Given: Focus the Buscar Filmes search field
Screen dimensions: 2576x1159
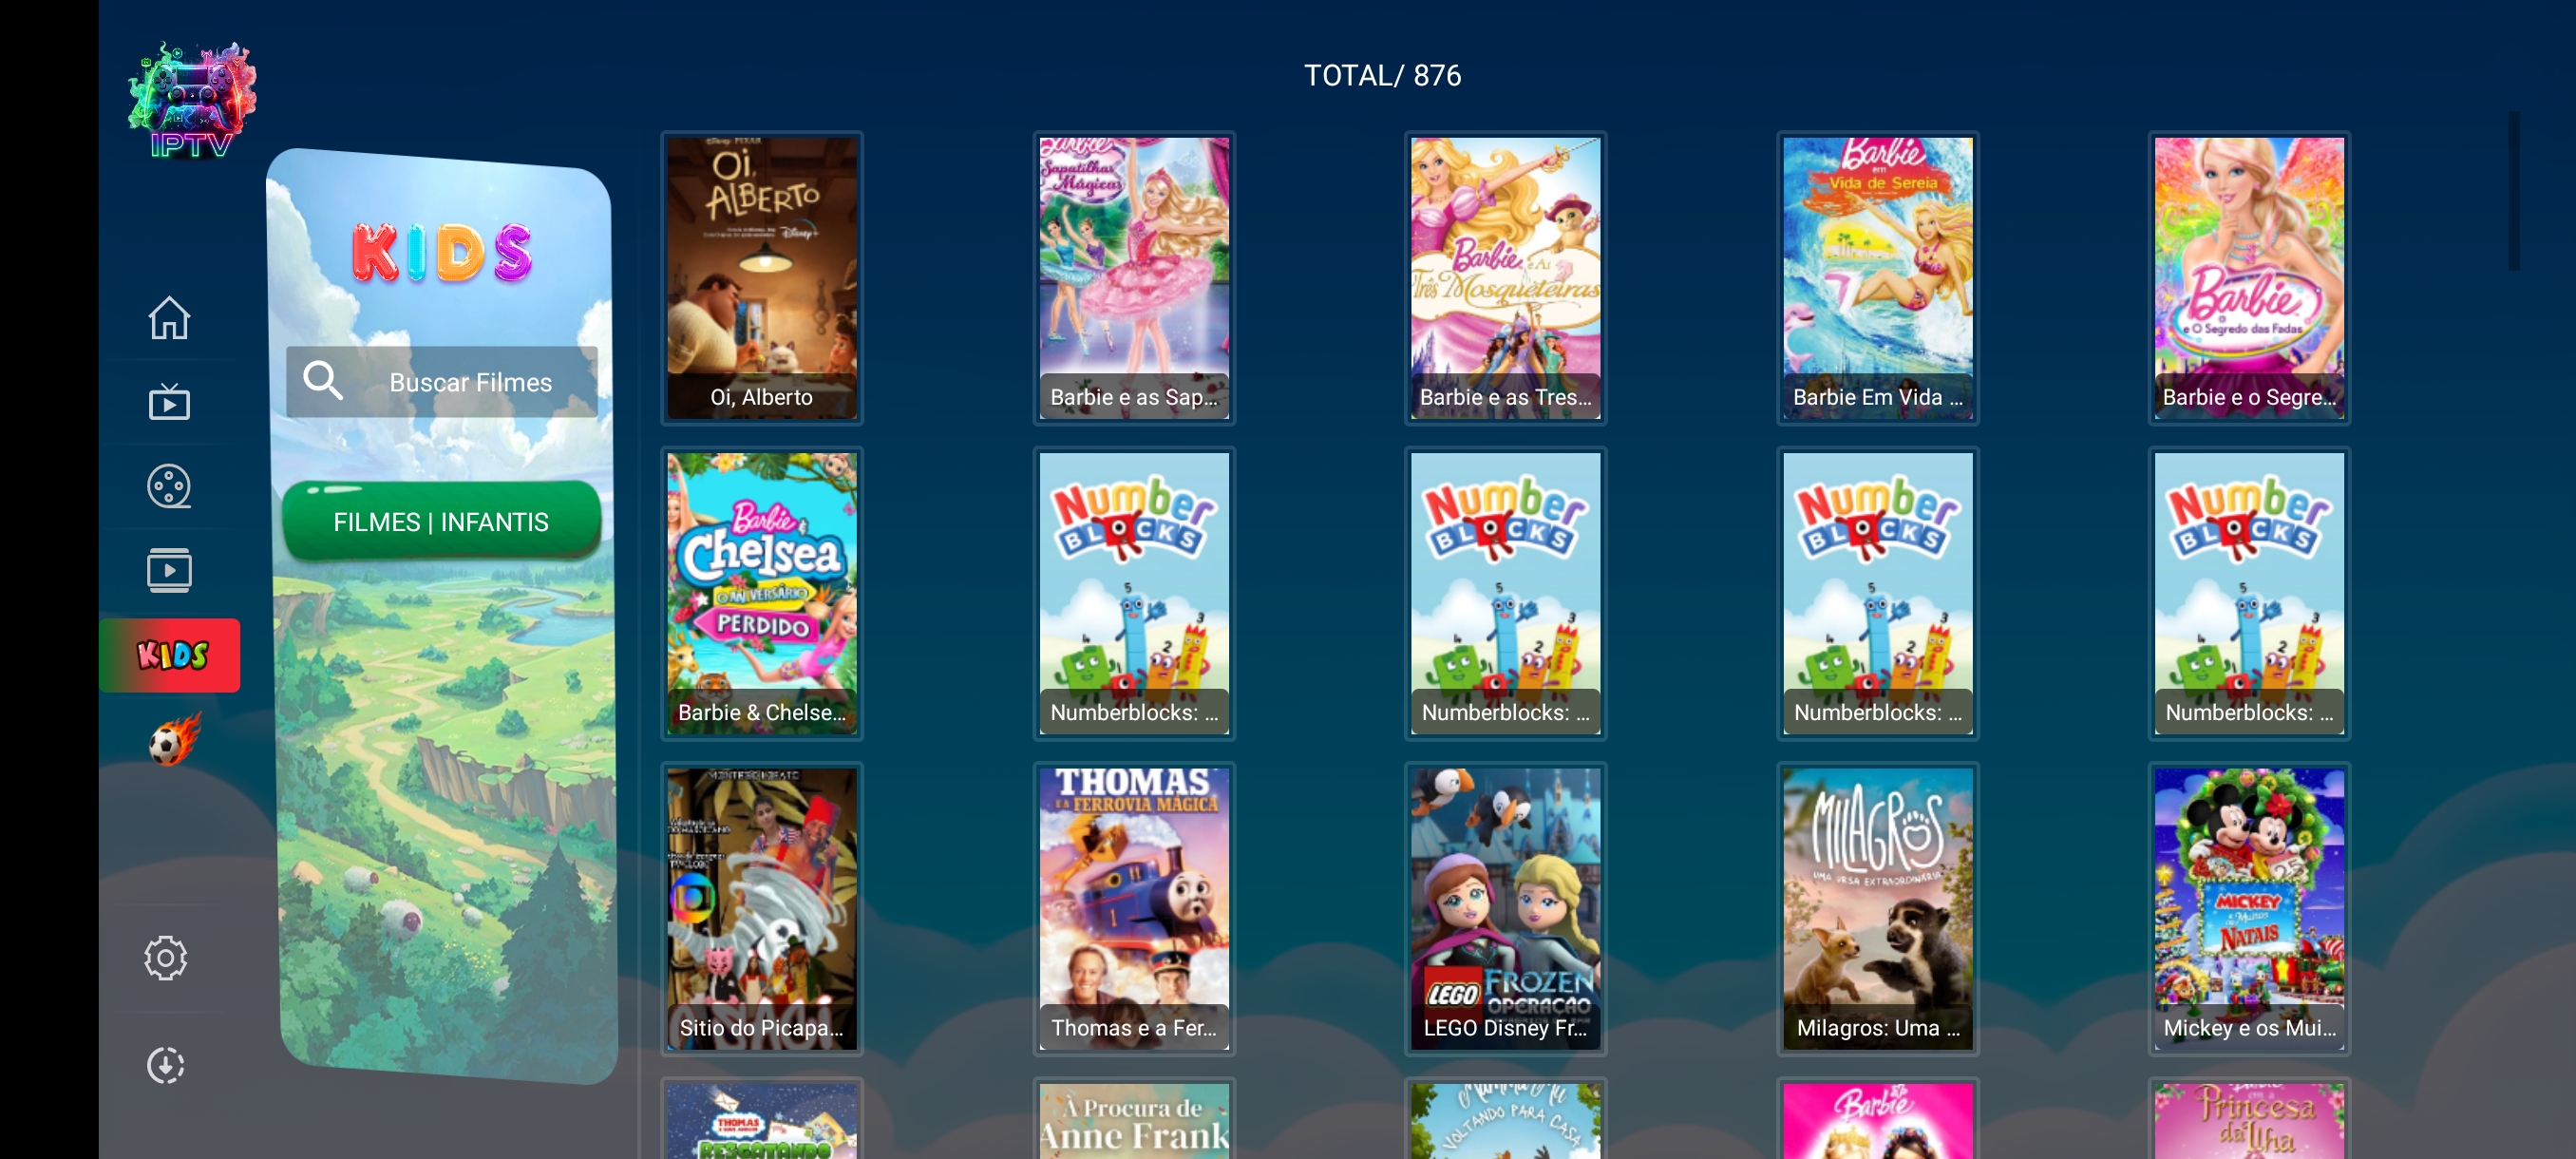Looking at the screenshot, I should click(442, 381).
